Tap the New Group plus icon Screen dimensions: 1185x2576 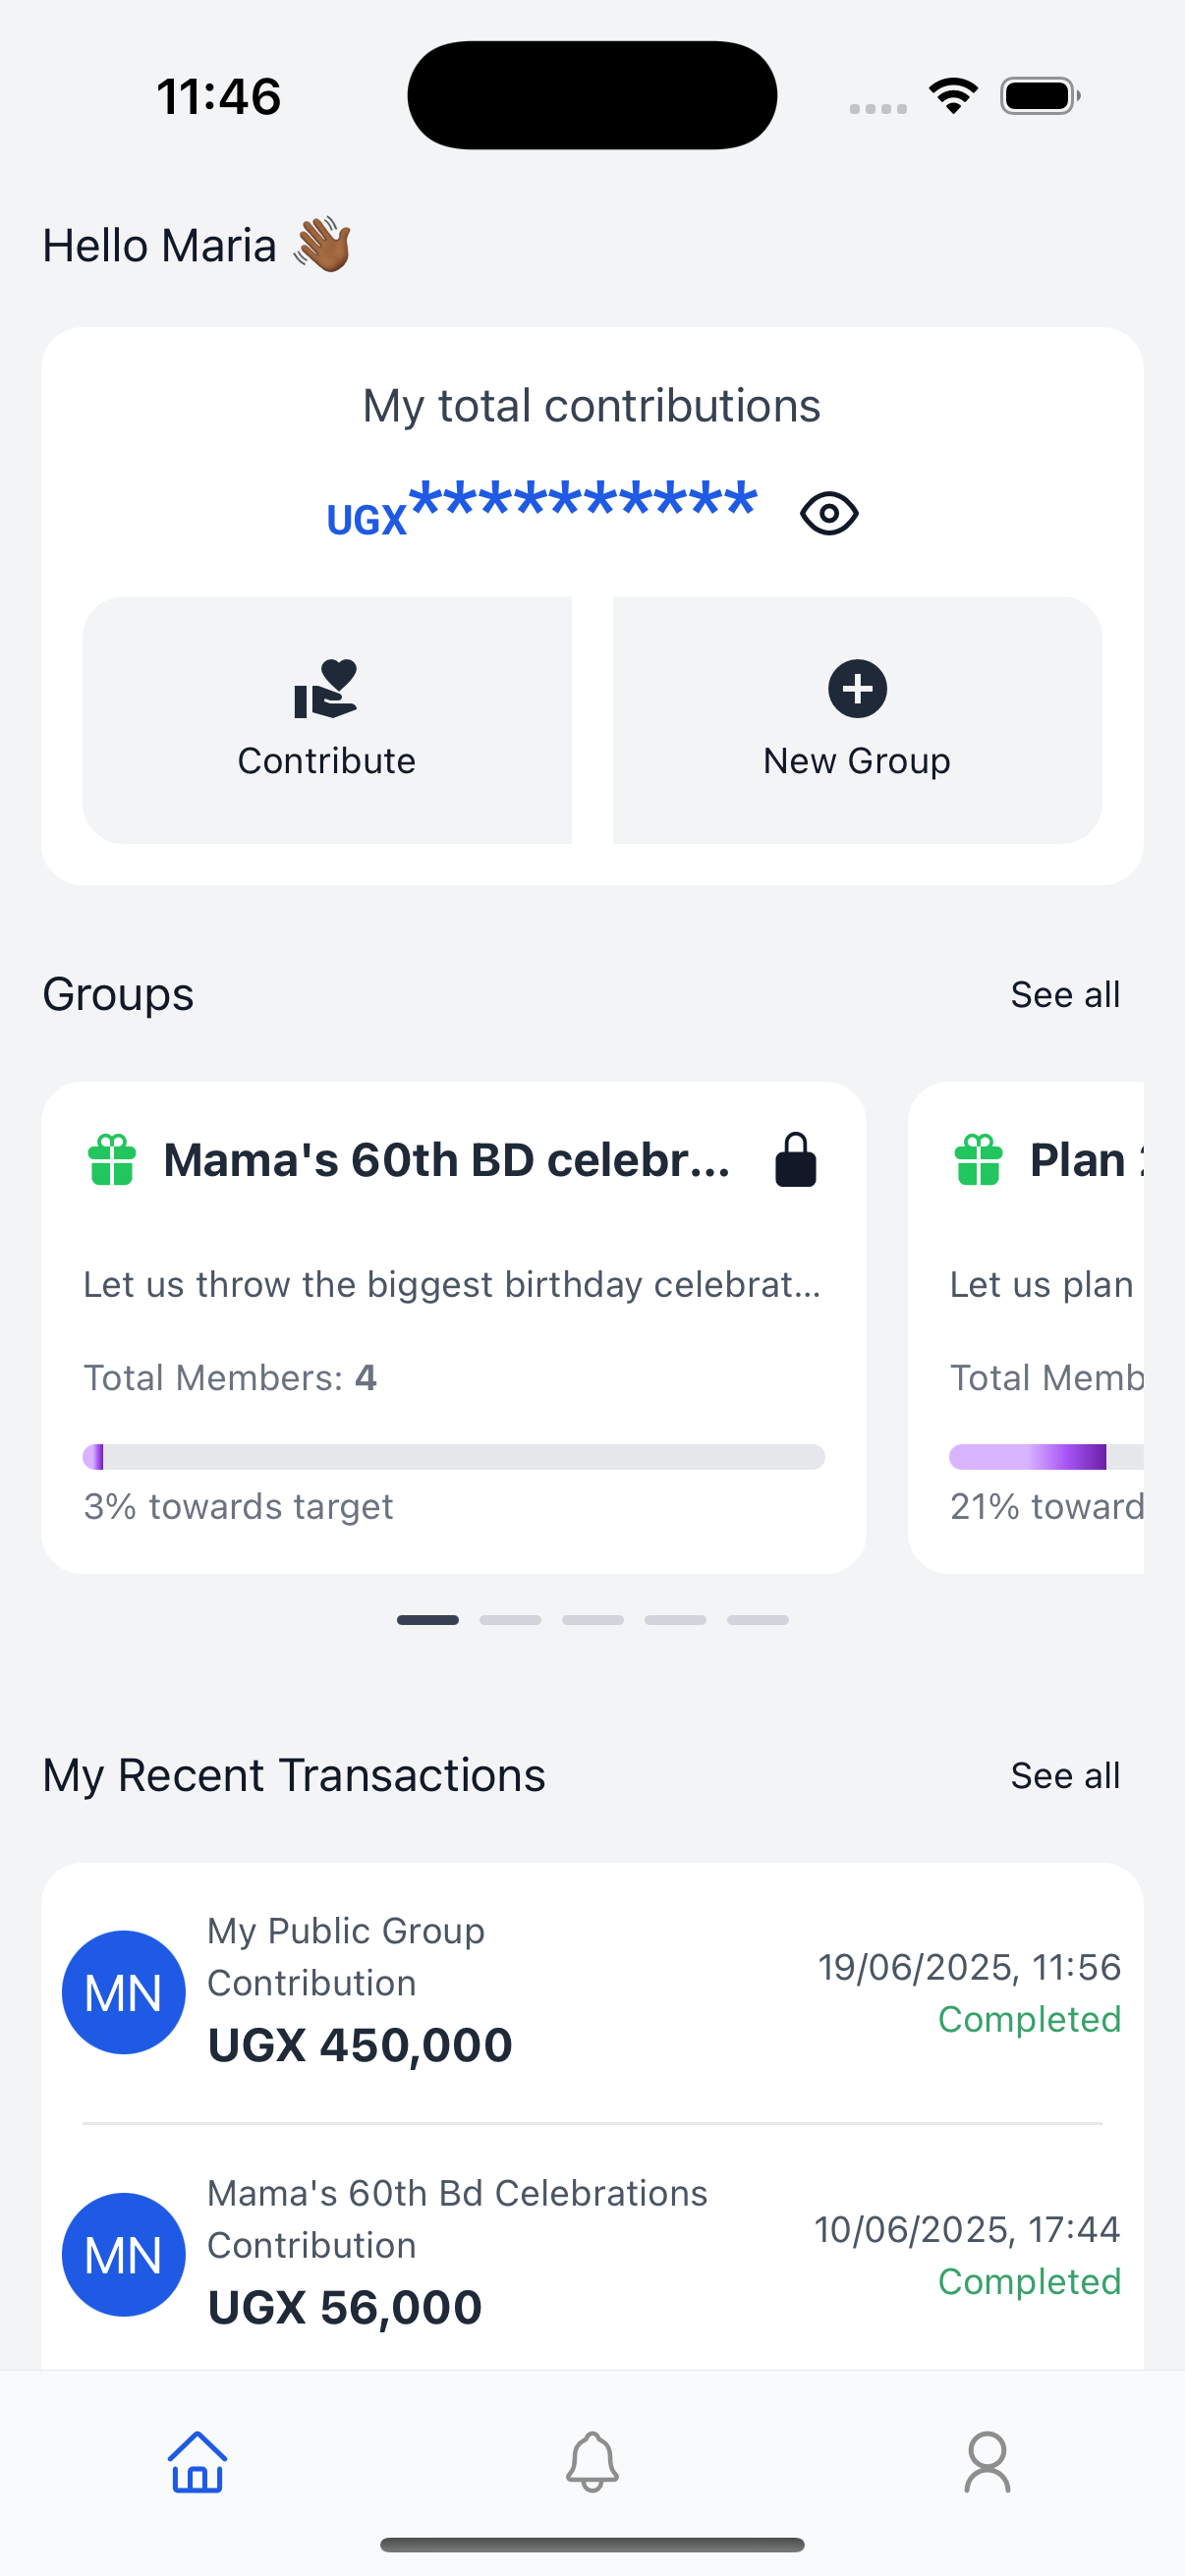pos(857,689)
